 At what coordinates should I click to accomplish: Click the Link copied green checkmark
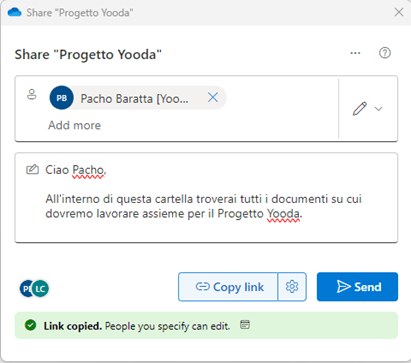[31, 325]
